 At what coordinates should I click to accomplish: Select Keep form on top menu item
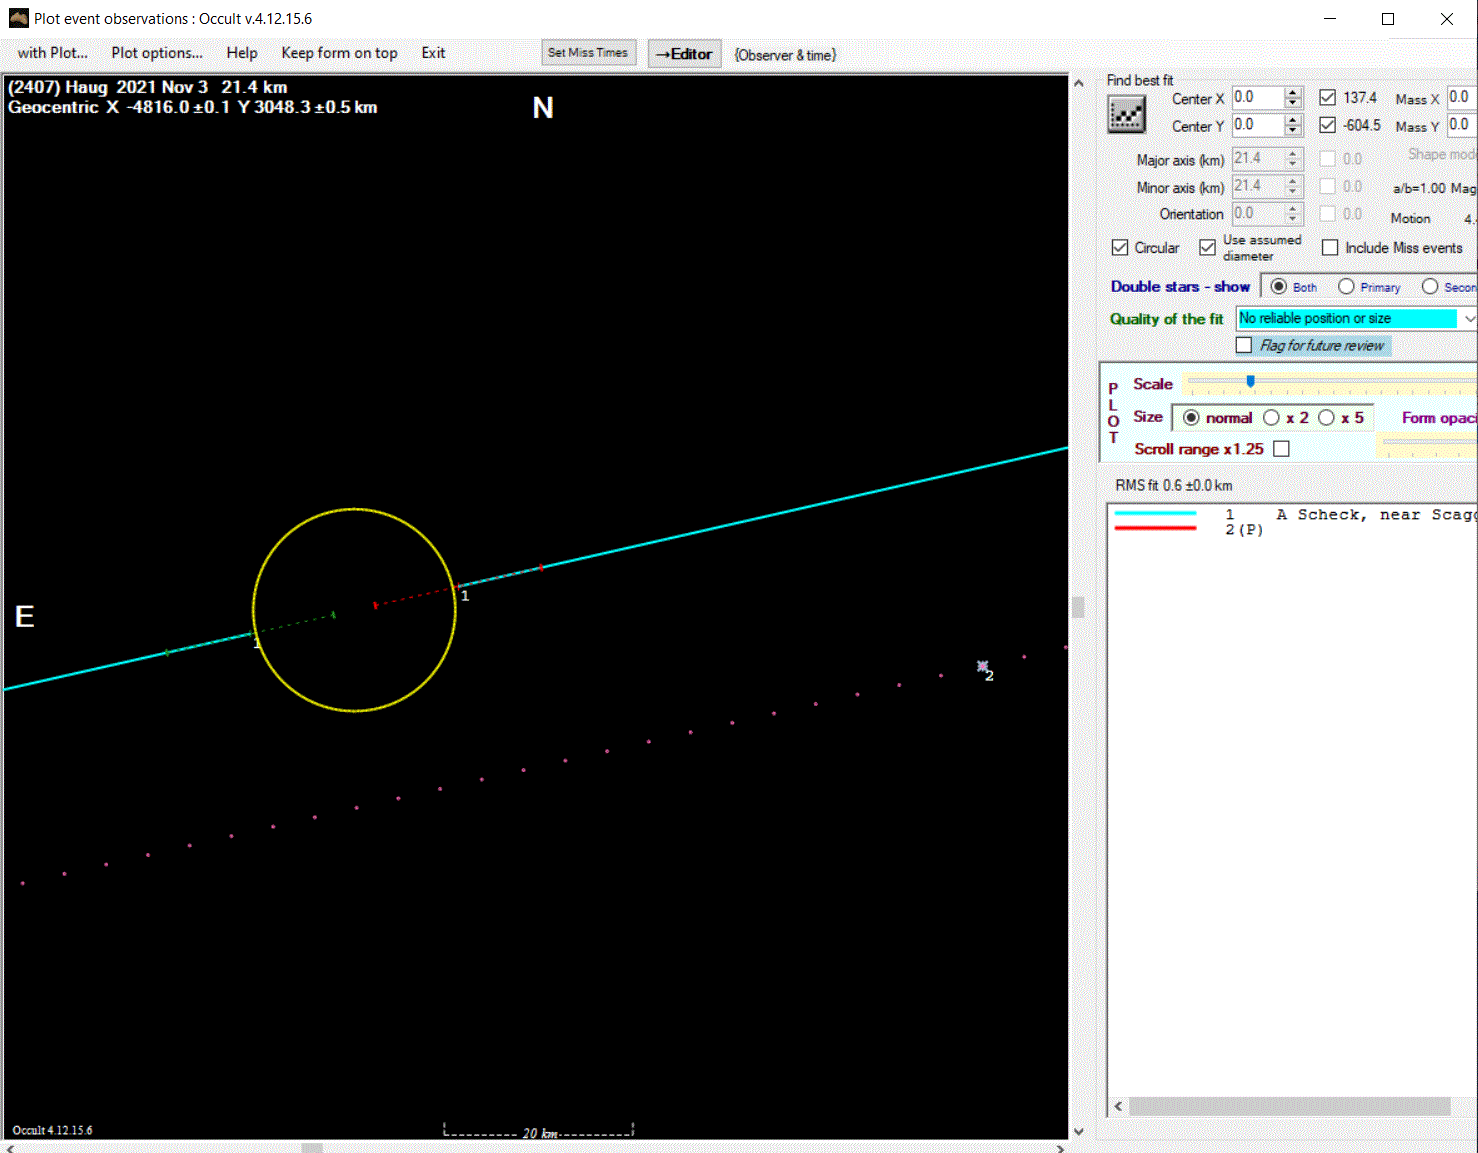[x=339, y=53]
